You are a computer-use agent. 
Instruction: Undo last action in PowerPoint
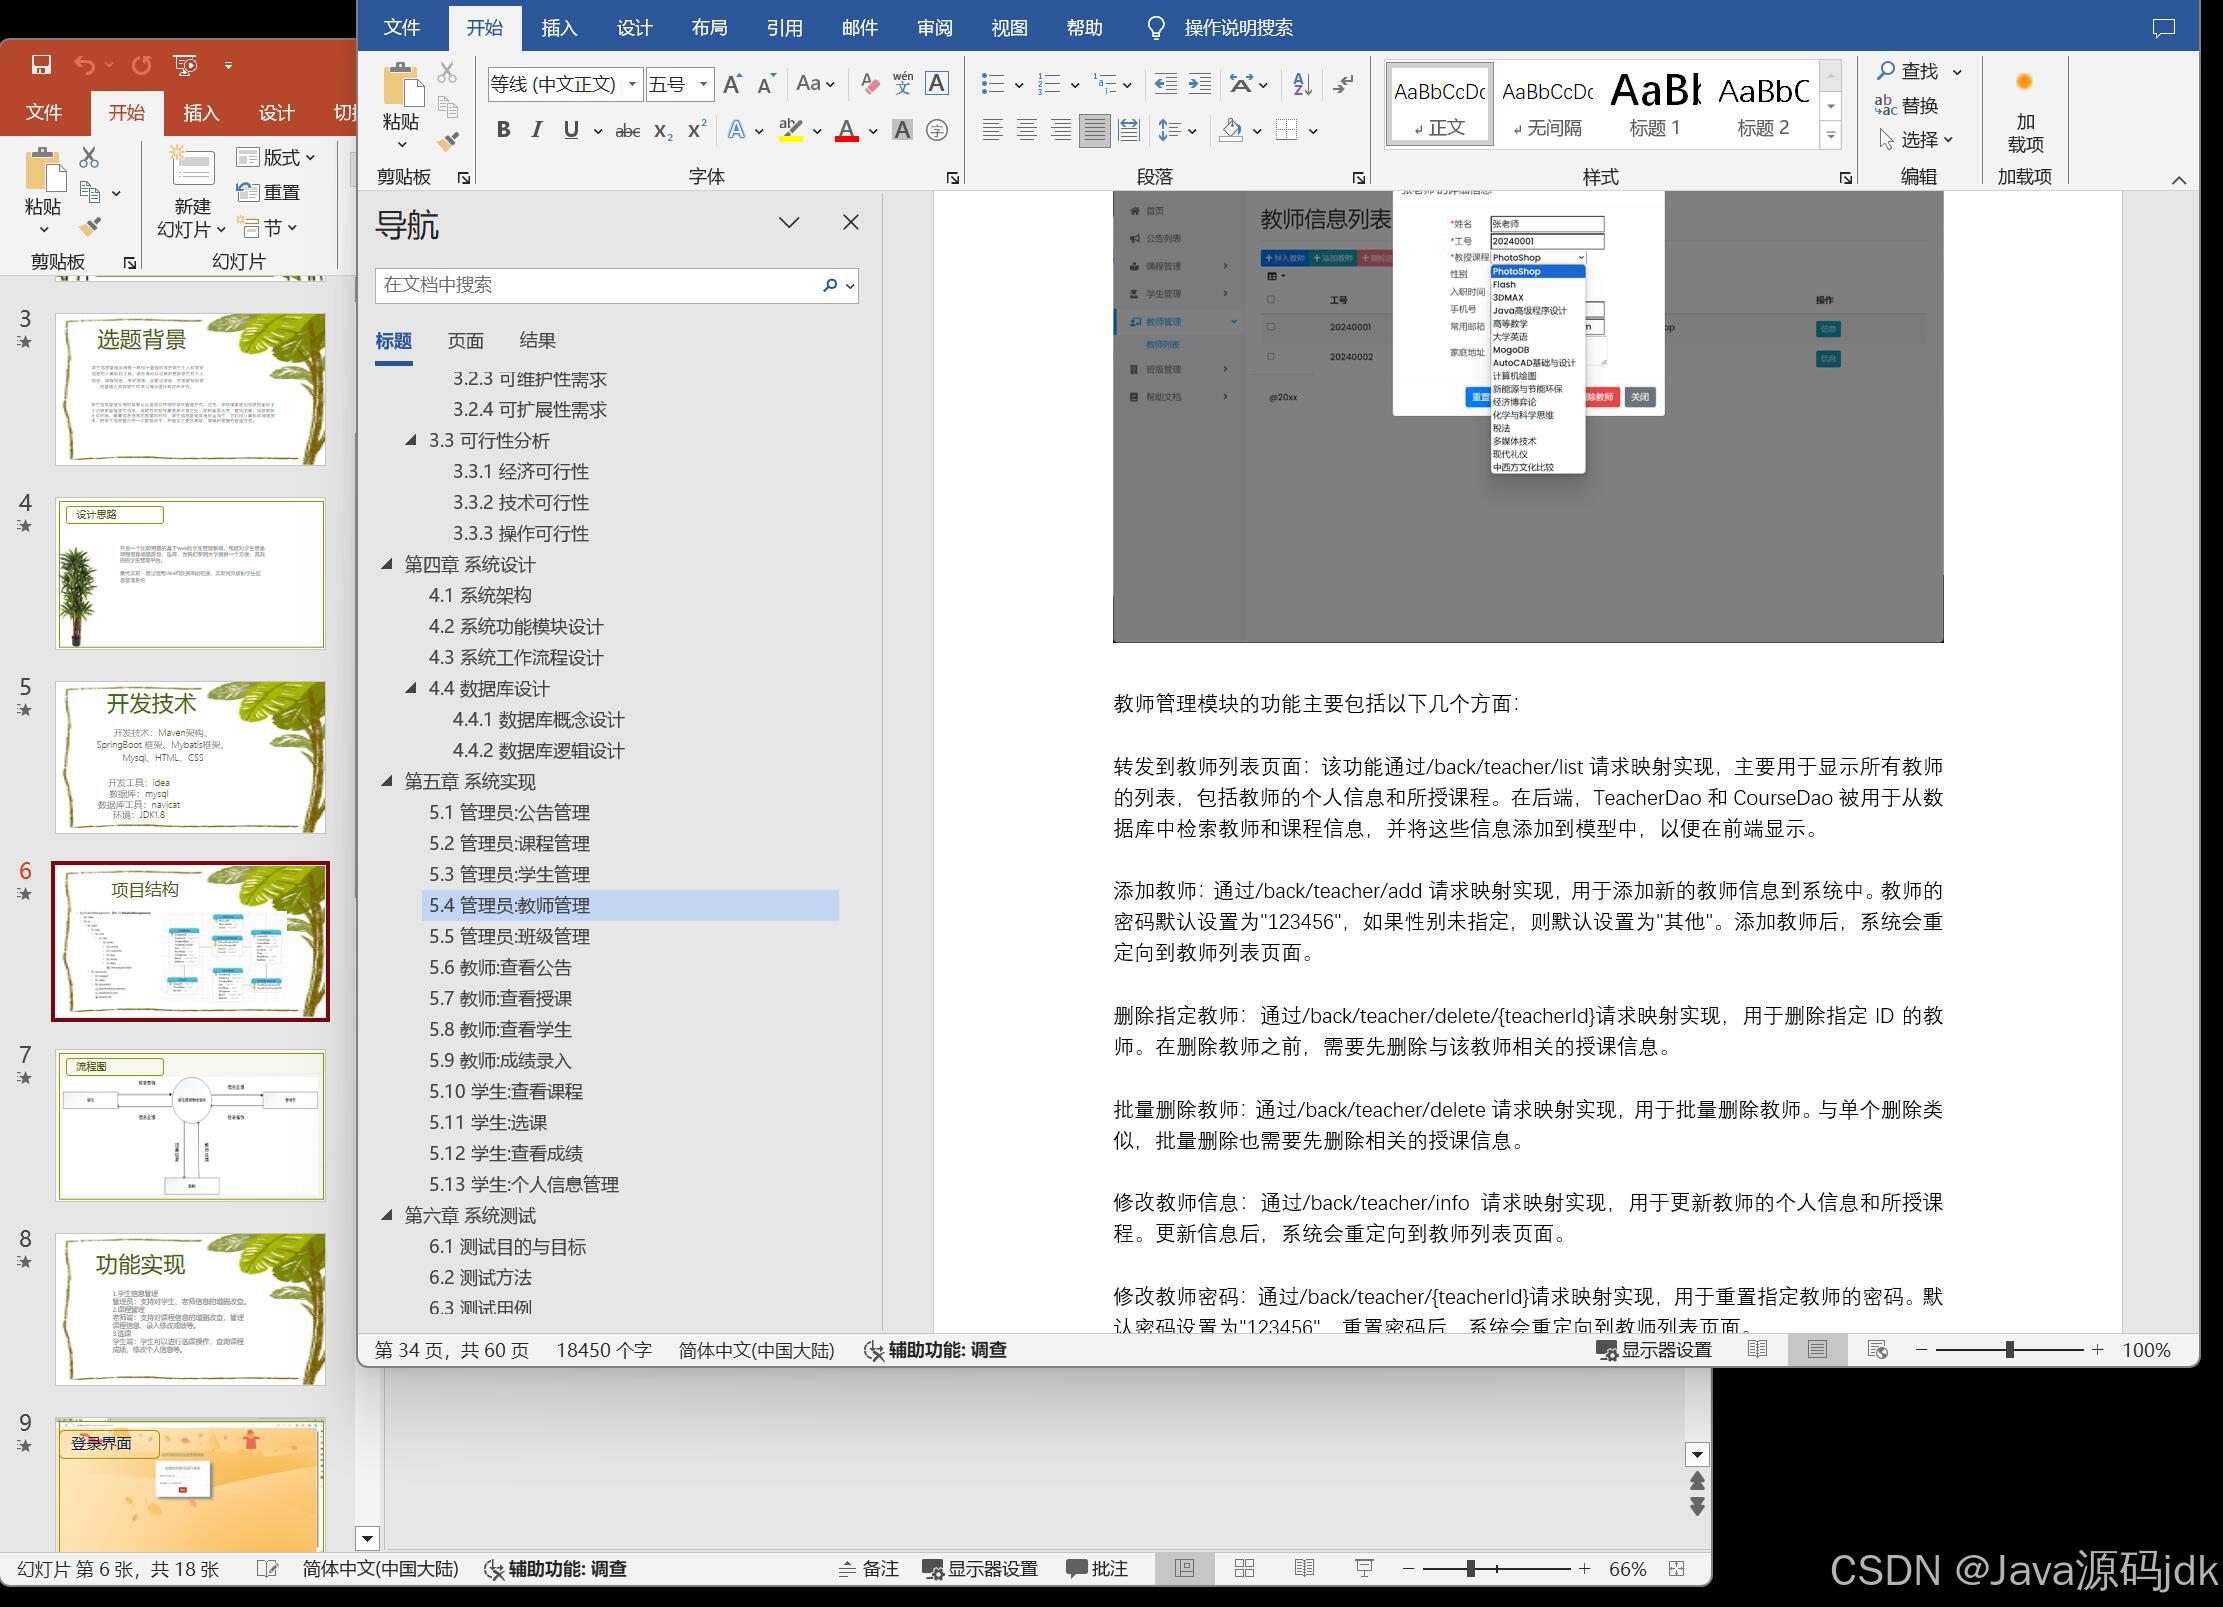pyautogui.click(x=85, y=65)
